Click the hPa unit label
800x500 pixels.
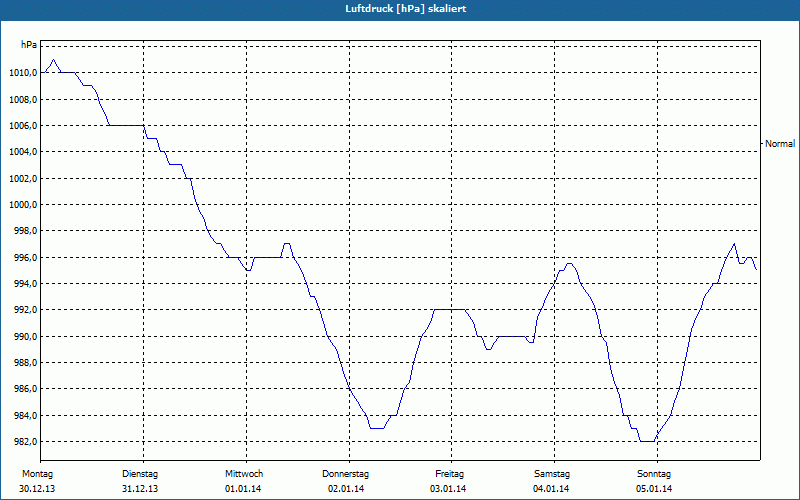29,45
